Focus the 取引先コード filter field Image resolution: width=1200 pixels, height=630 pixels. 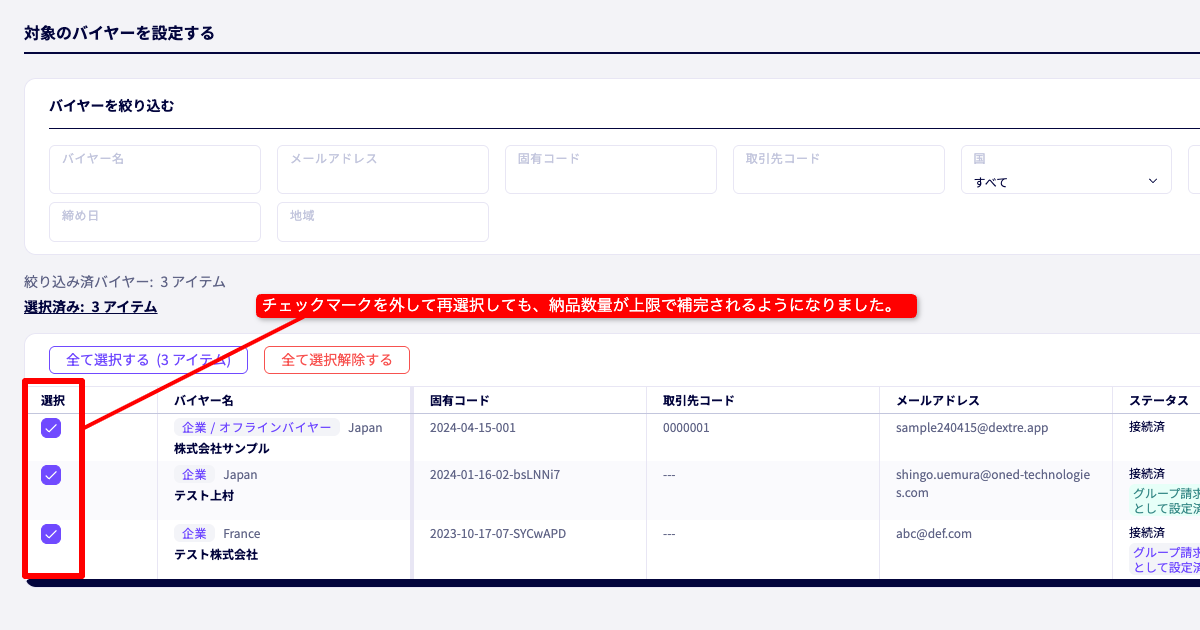[x=839, y=170]
